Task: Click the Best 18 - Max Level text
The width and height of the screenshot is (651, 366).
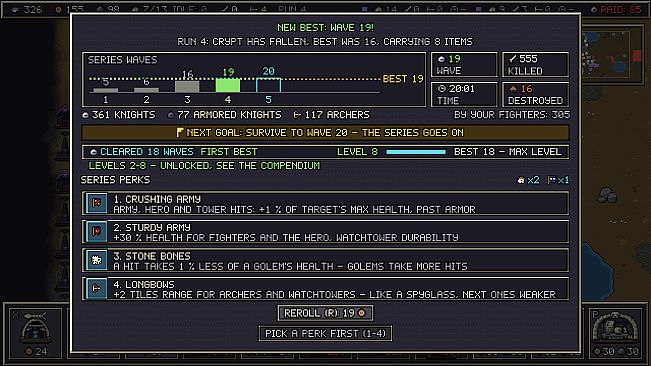Action: 508,152
